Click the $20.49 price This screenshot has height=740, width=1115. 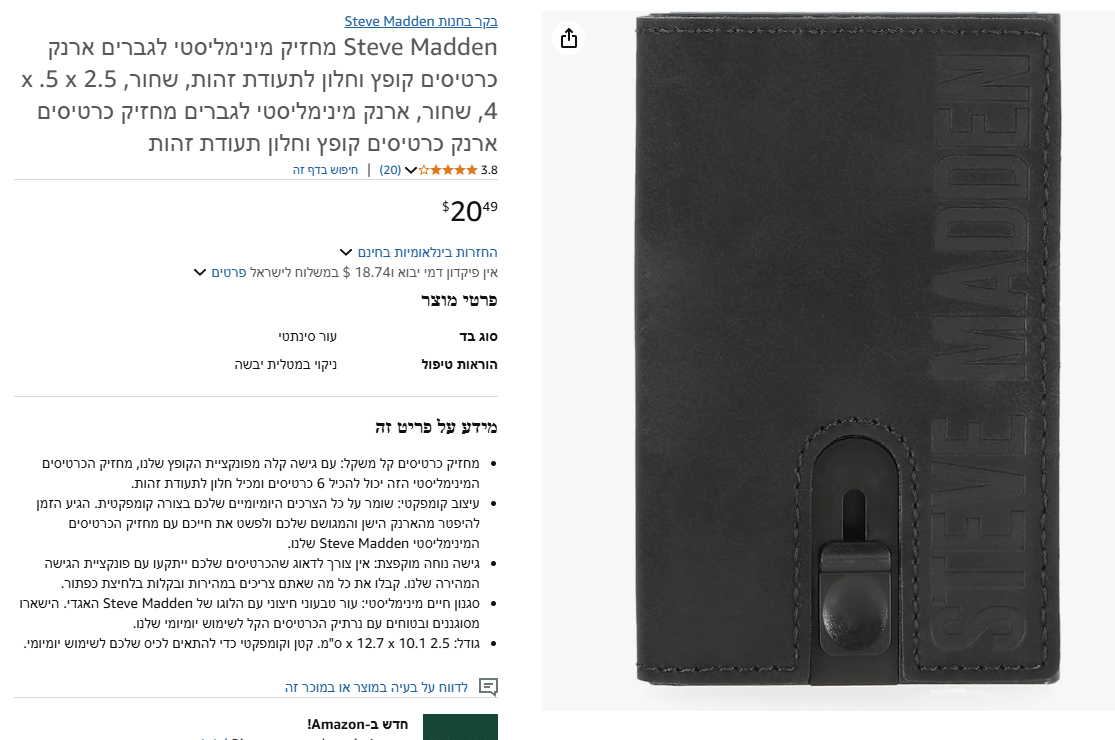pos(470,211)
